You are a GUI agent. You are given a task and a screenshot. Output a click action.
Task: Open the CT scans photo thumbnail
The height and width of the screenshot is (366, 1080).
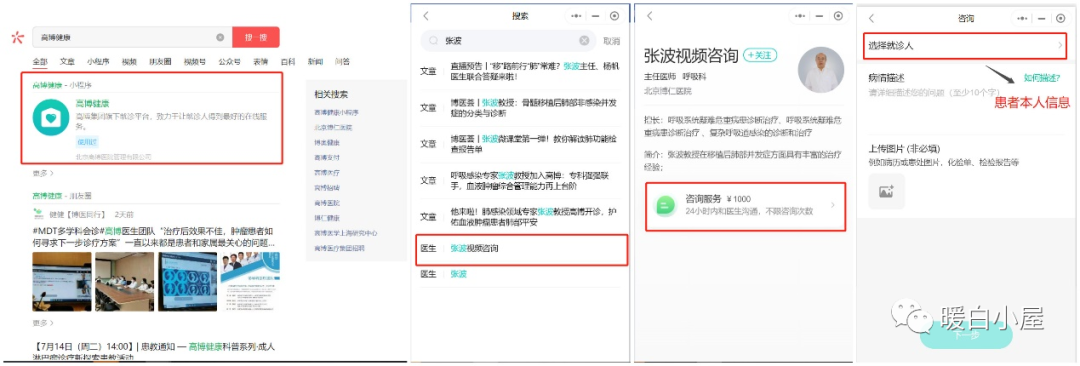187,281
